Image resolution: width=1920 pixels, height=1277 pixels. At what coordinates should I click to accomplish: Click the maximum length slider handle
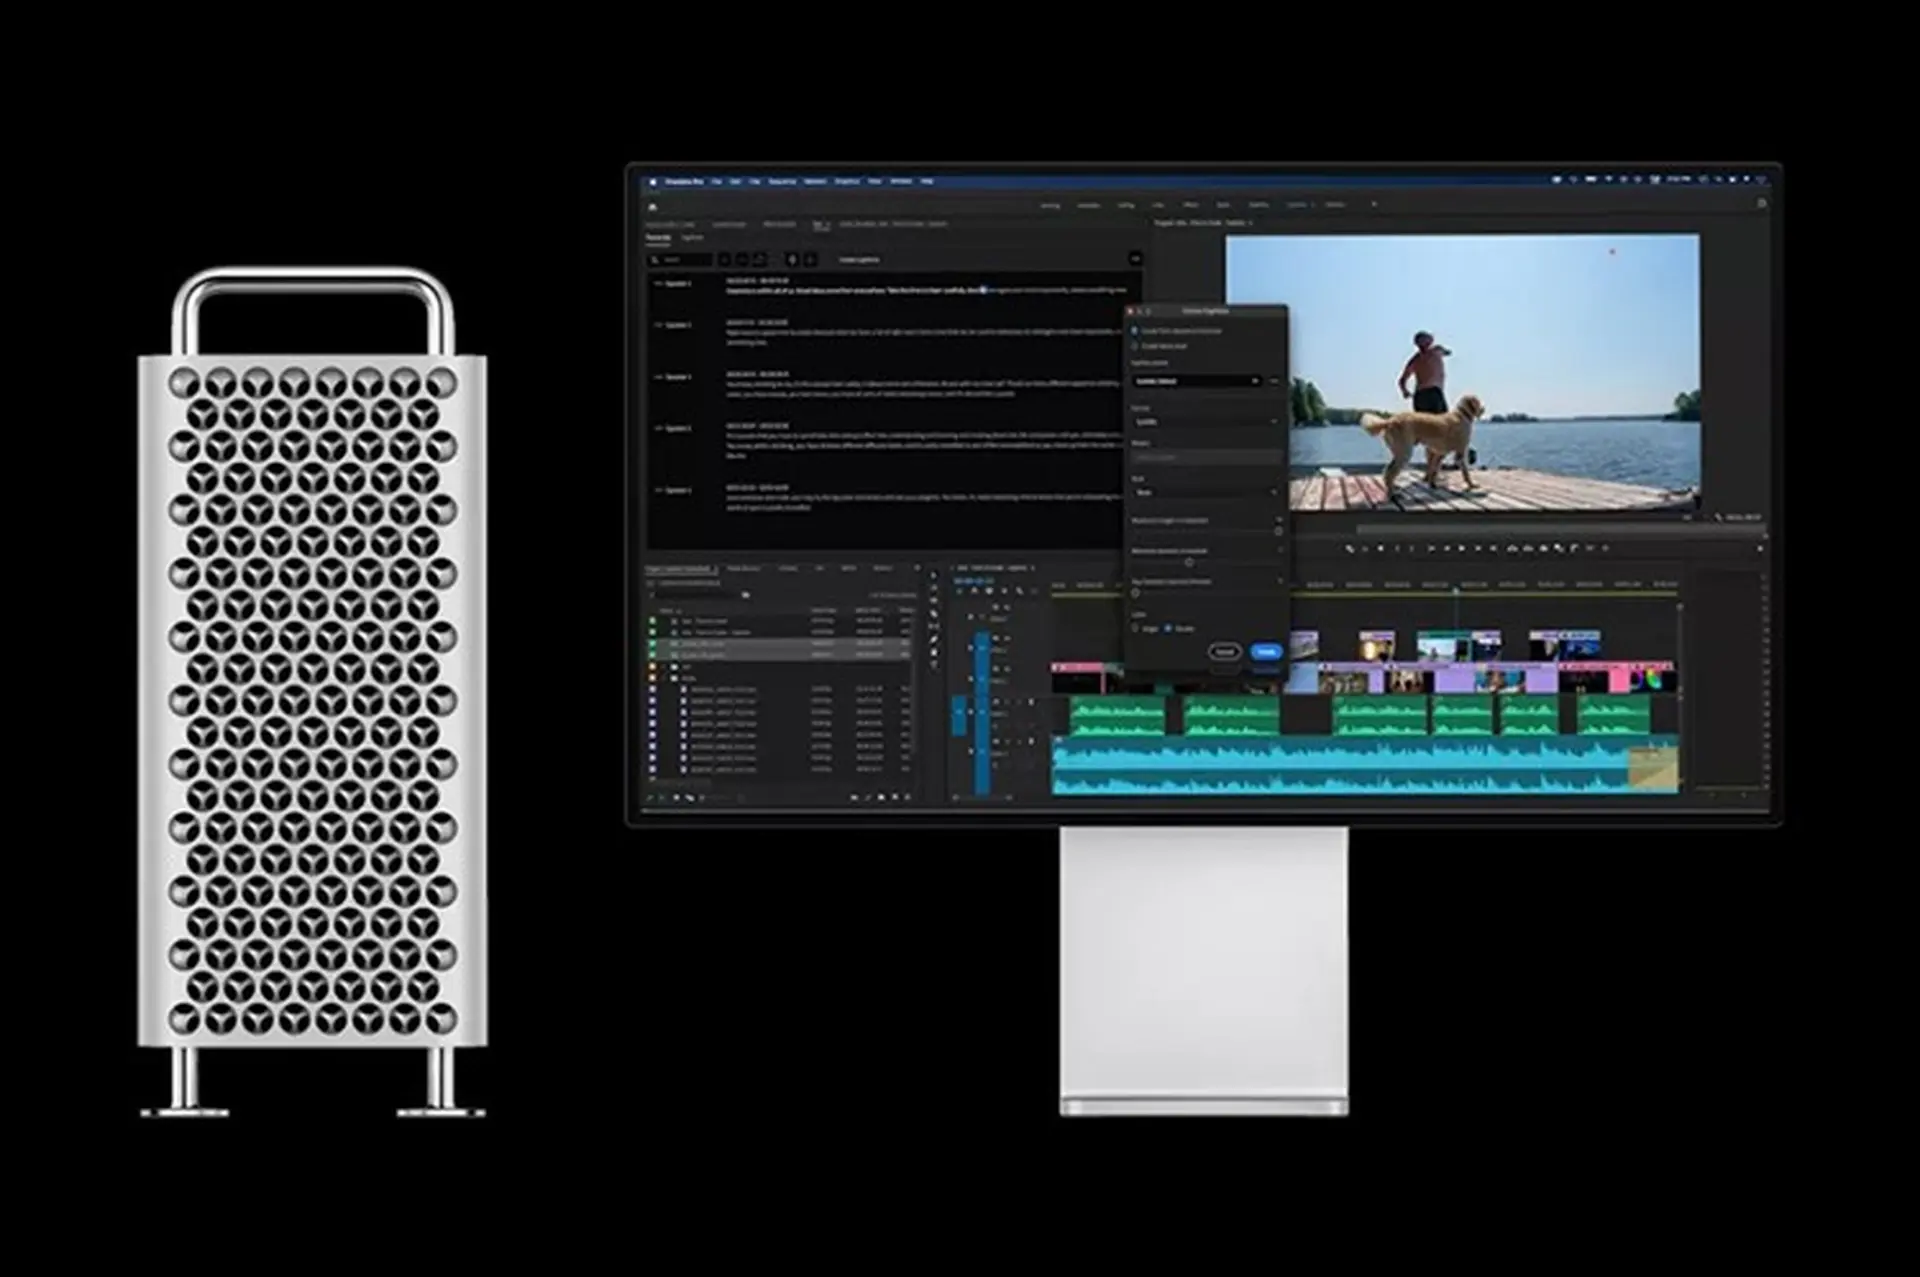[1279, 531]
